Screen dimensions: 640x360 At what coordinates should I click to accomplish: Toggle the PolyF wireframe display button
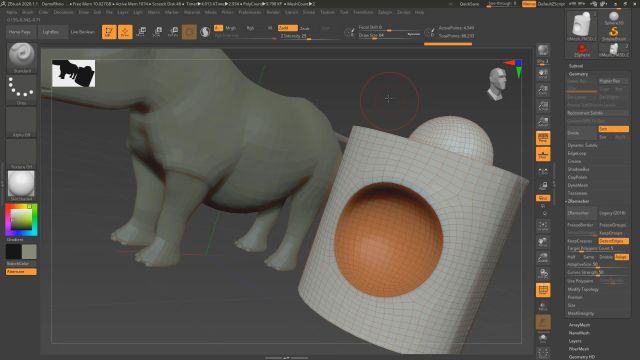coord(543,290)
